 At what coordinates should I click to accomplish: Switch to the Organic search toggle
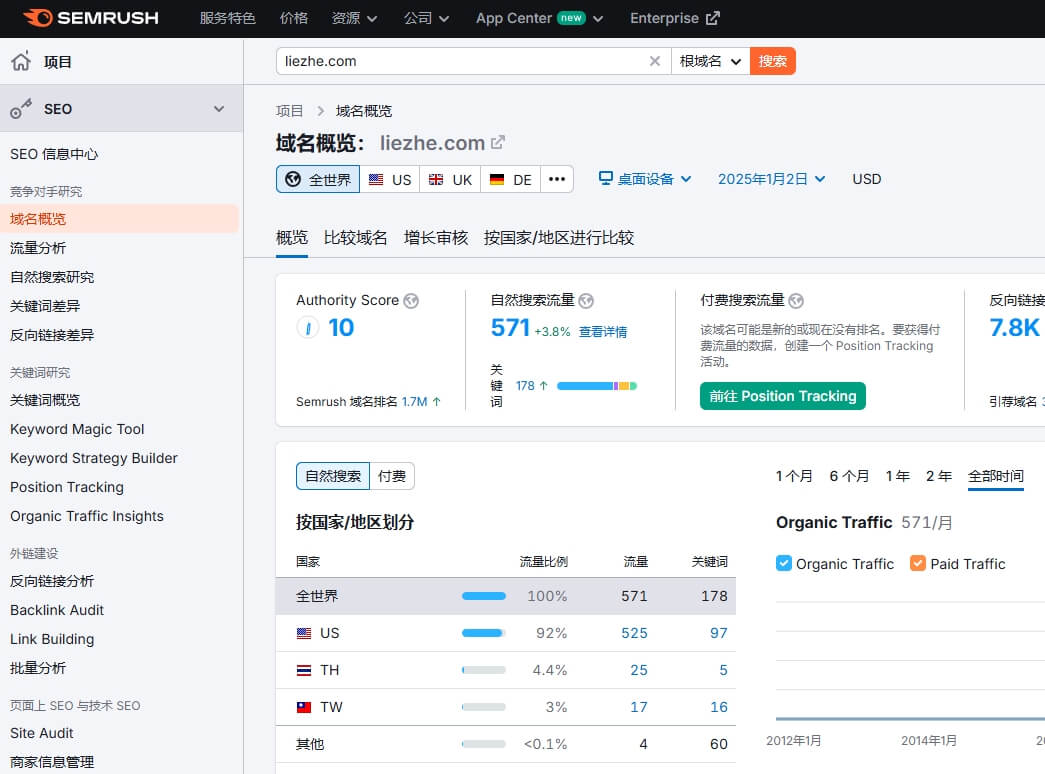333,476
